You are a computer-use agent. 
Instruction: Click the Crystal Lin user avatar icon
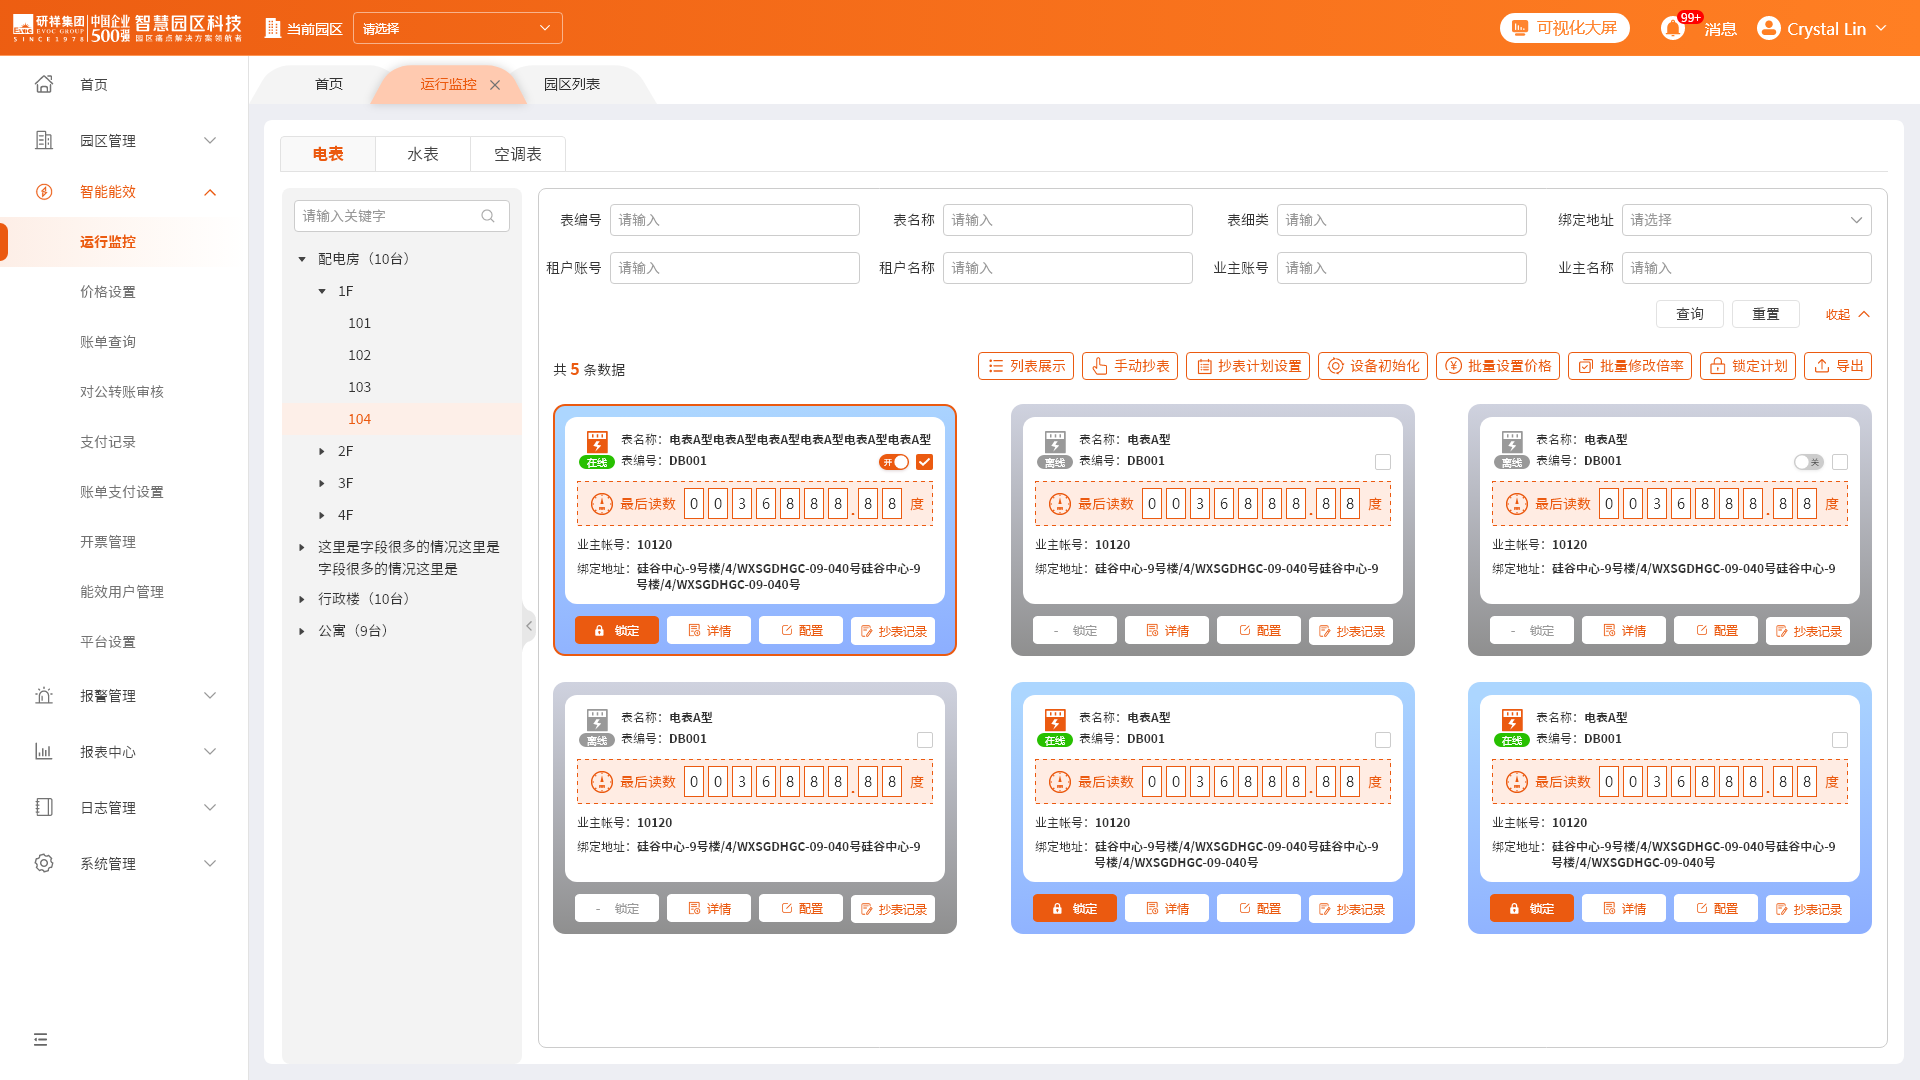(x=1768, y=28)
